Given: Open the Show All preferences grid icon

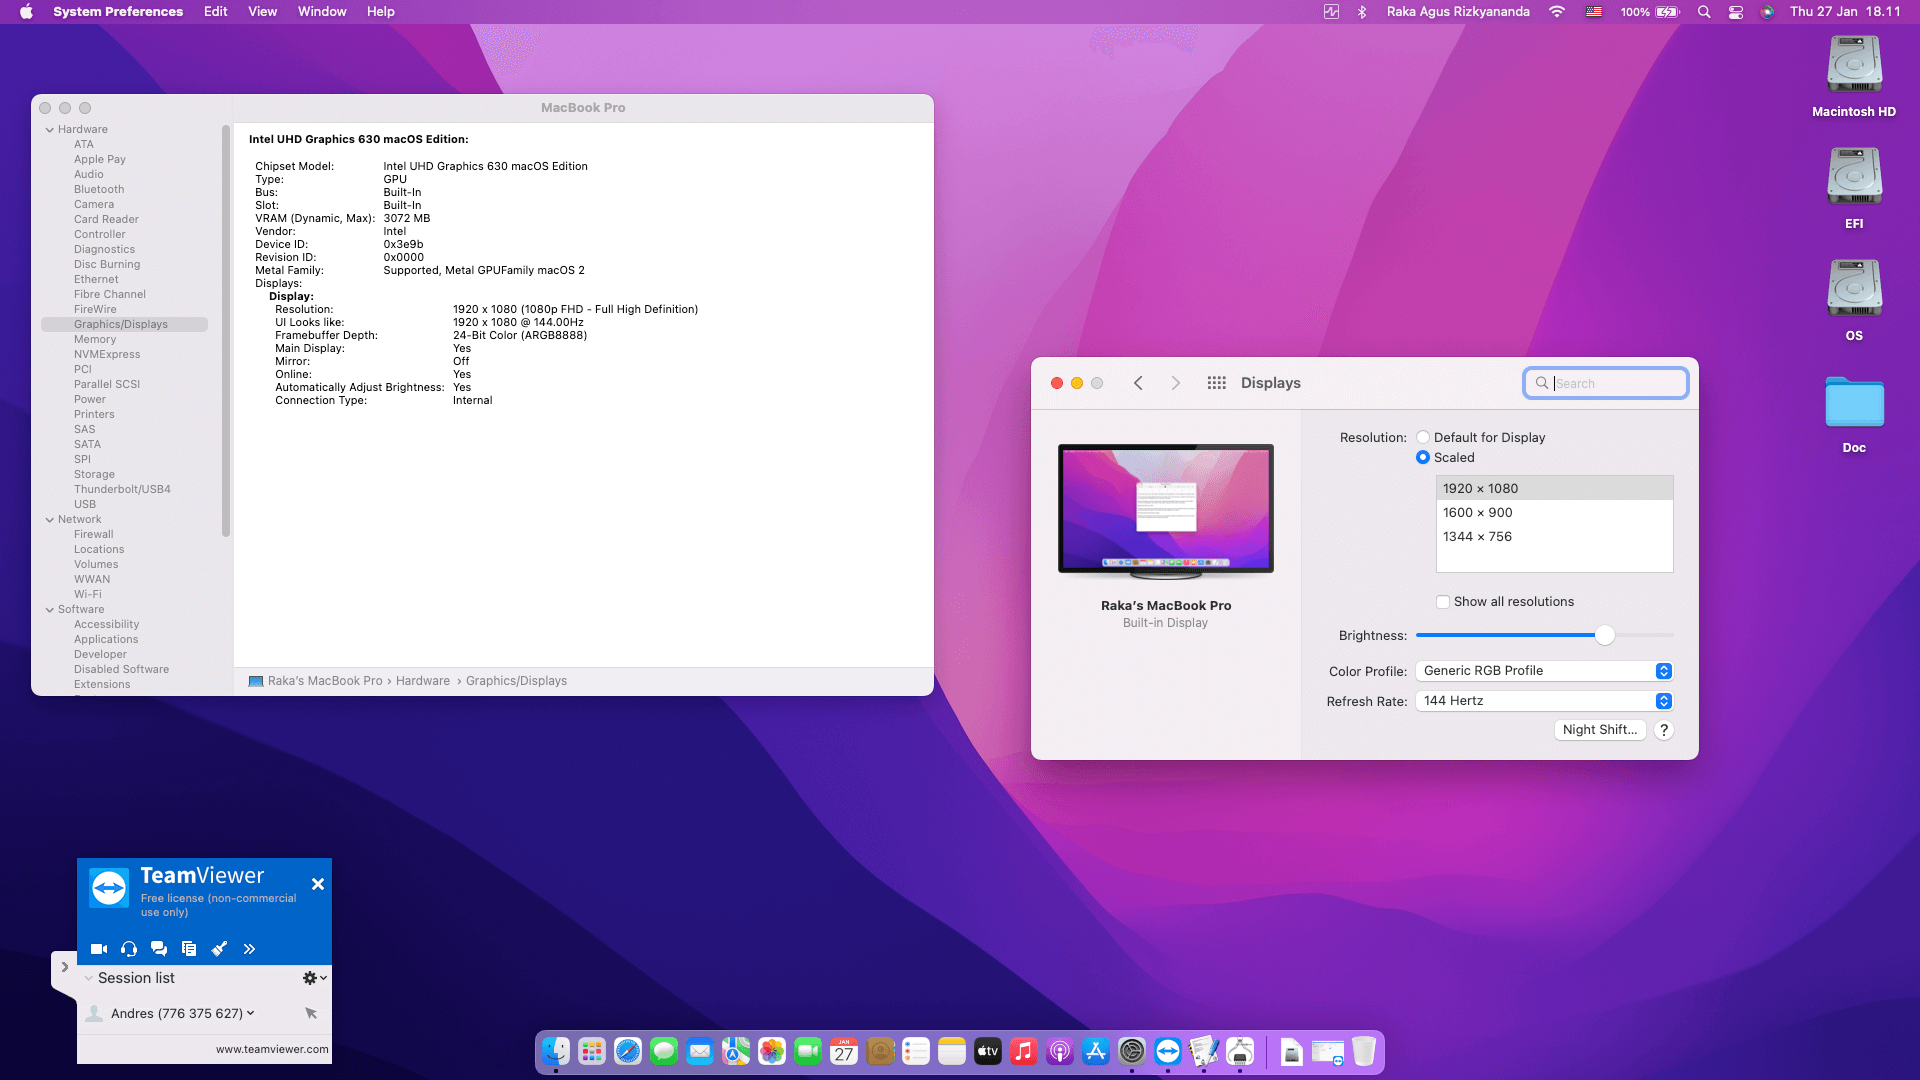Looking at the screenshot, I should click(x=1216, y=383).
